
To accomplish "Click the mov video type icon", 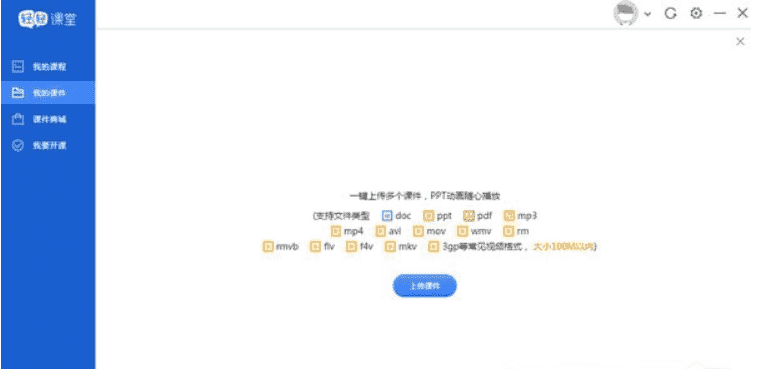I will 418,231.
